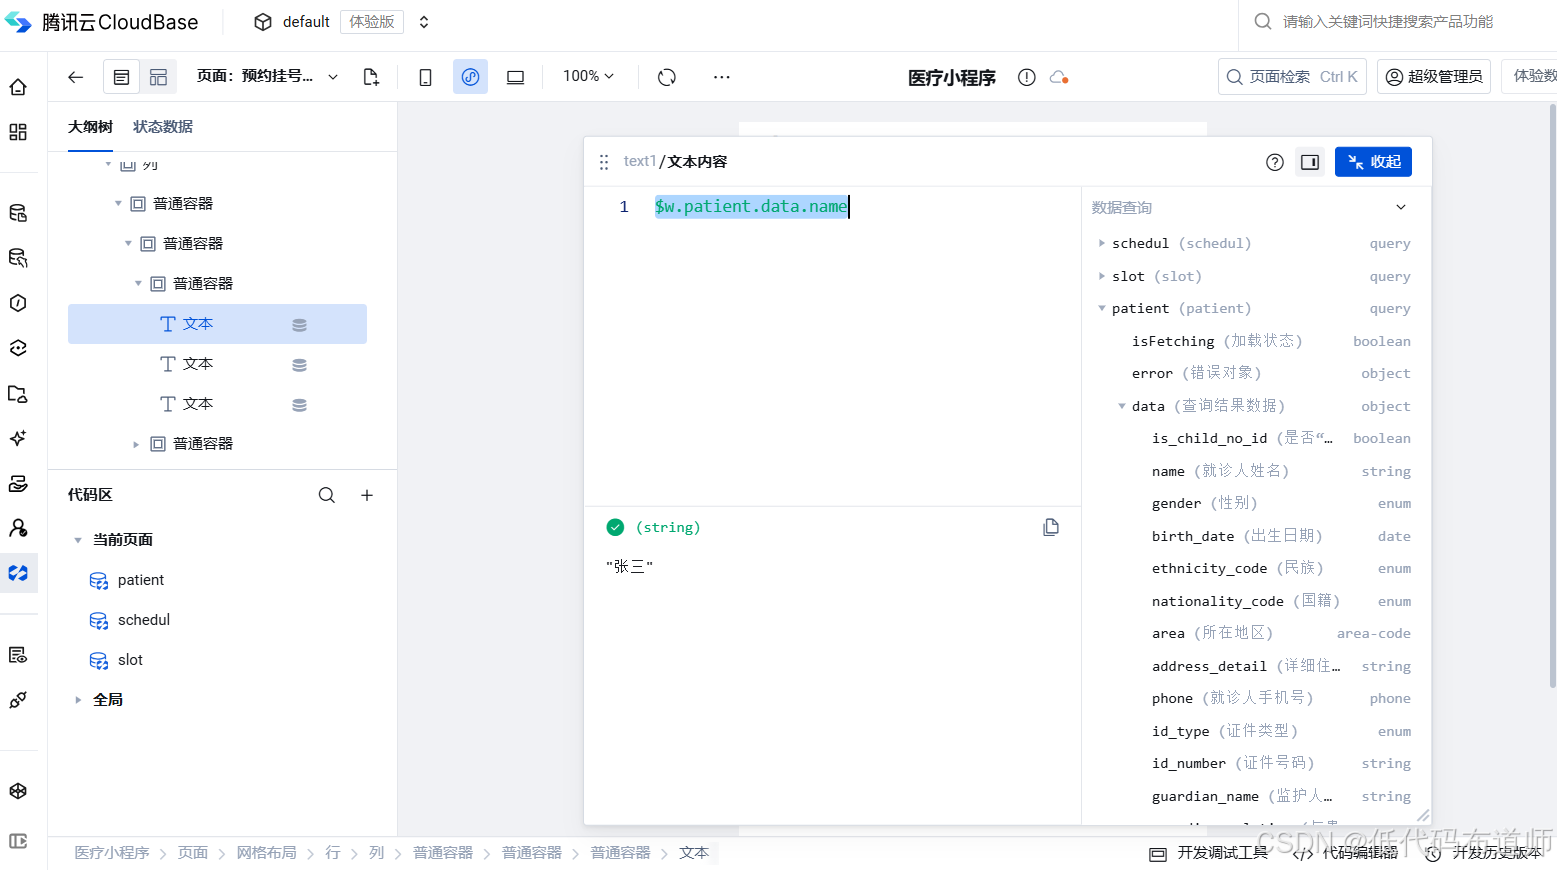Click the refresh preview icon
The height and width of the screenshot is (870, 1557).
click(667, 77)
